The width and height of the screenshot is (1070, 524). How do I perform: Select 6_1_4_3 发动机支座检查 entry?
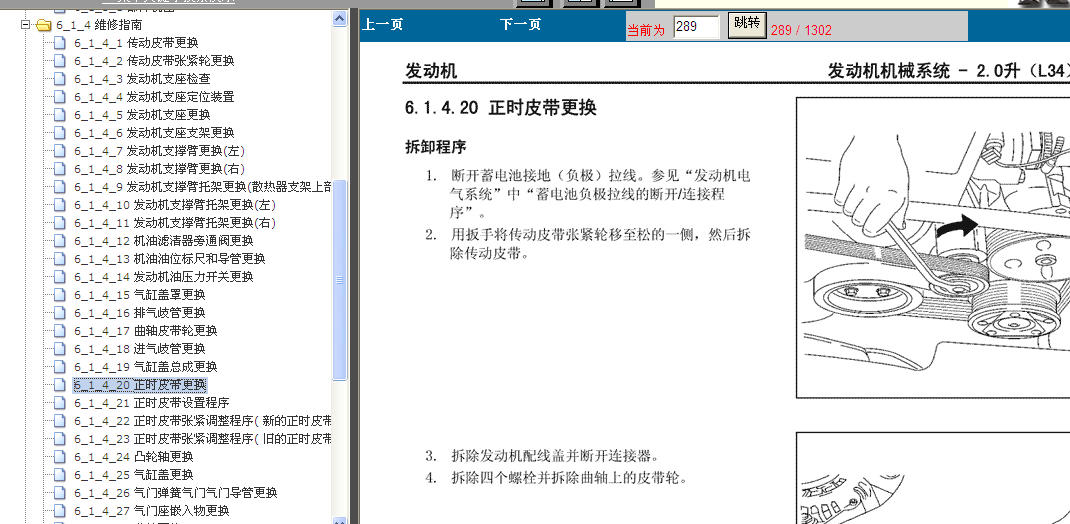pyautogui.click(x=142, y=79)
